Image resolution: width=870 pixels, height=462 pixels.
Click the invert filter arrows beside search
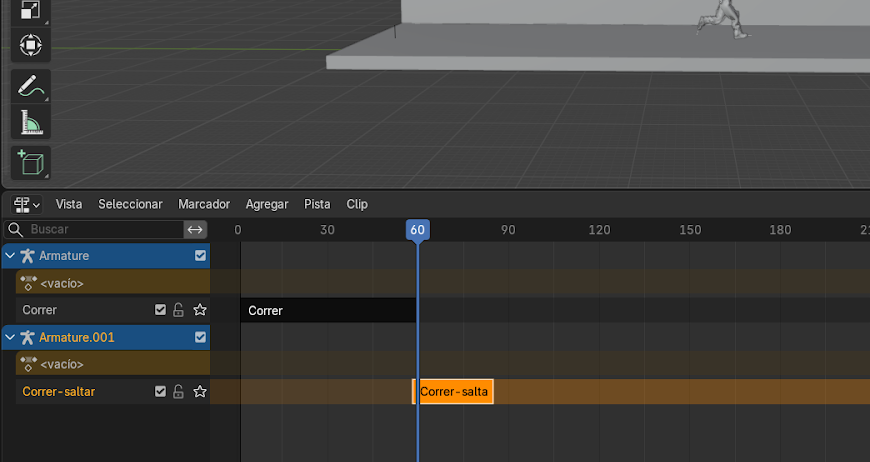coord(195,229)
